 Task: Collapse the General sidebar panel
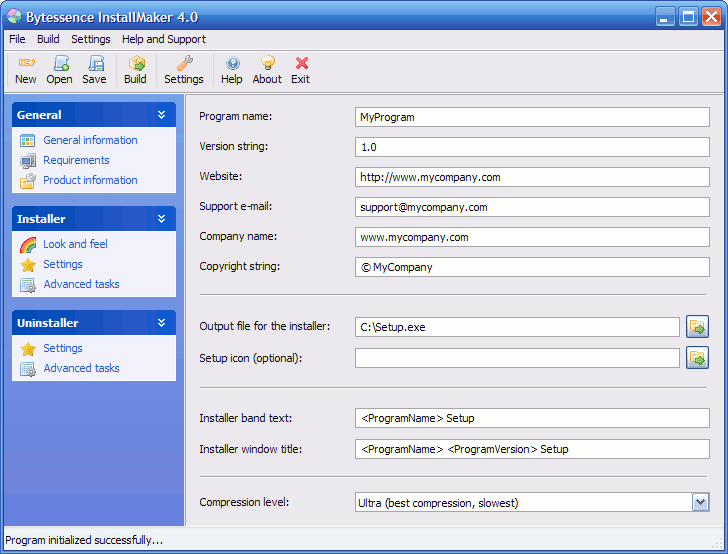[161, 115]
